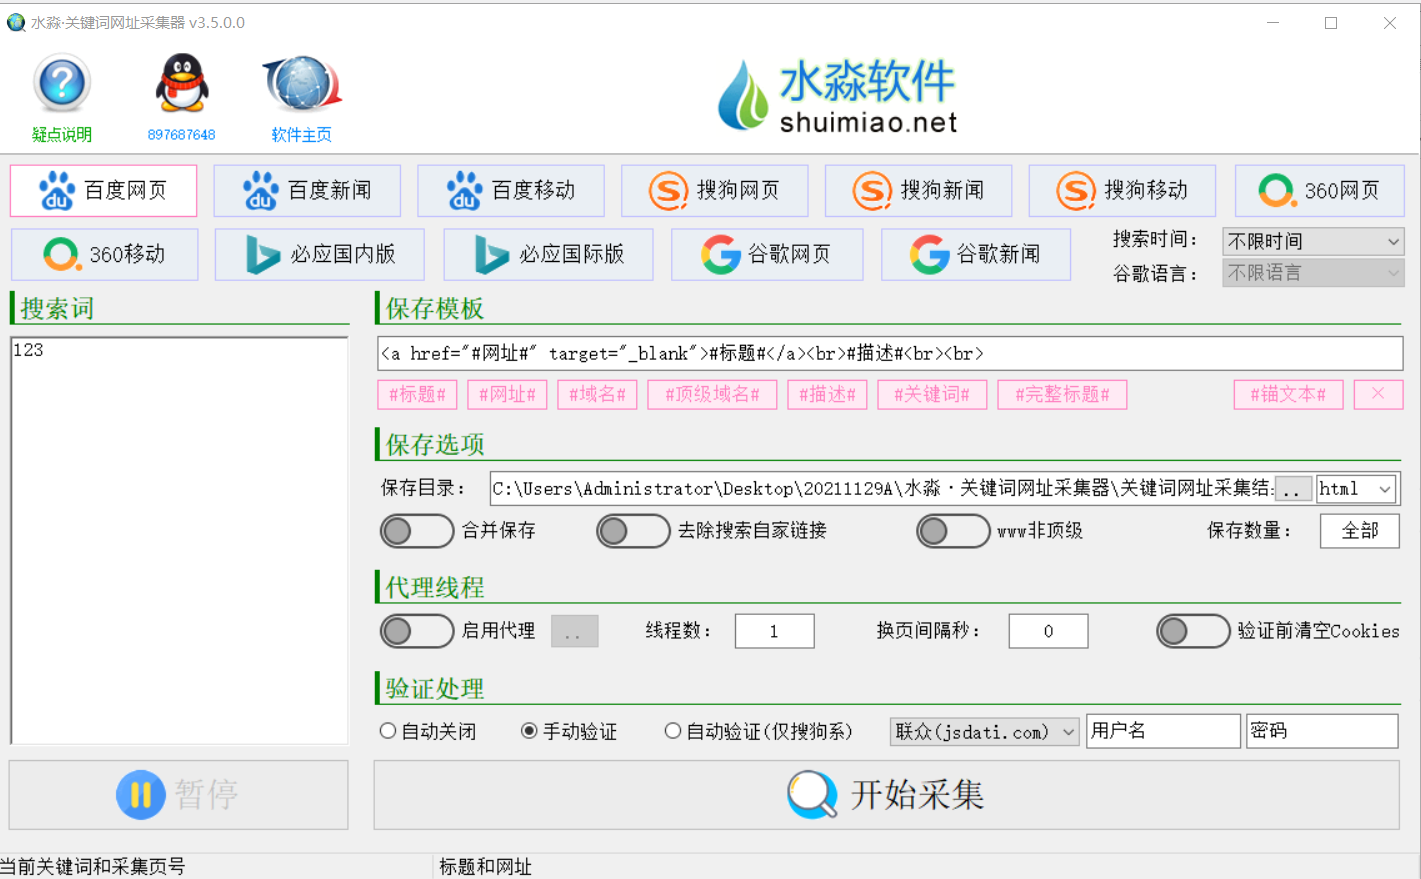Viewport: 1421px width, 879px height.
Task: Choose the 谷歌新闻 engine button
Action: point(976,255)
